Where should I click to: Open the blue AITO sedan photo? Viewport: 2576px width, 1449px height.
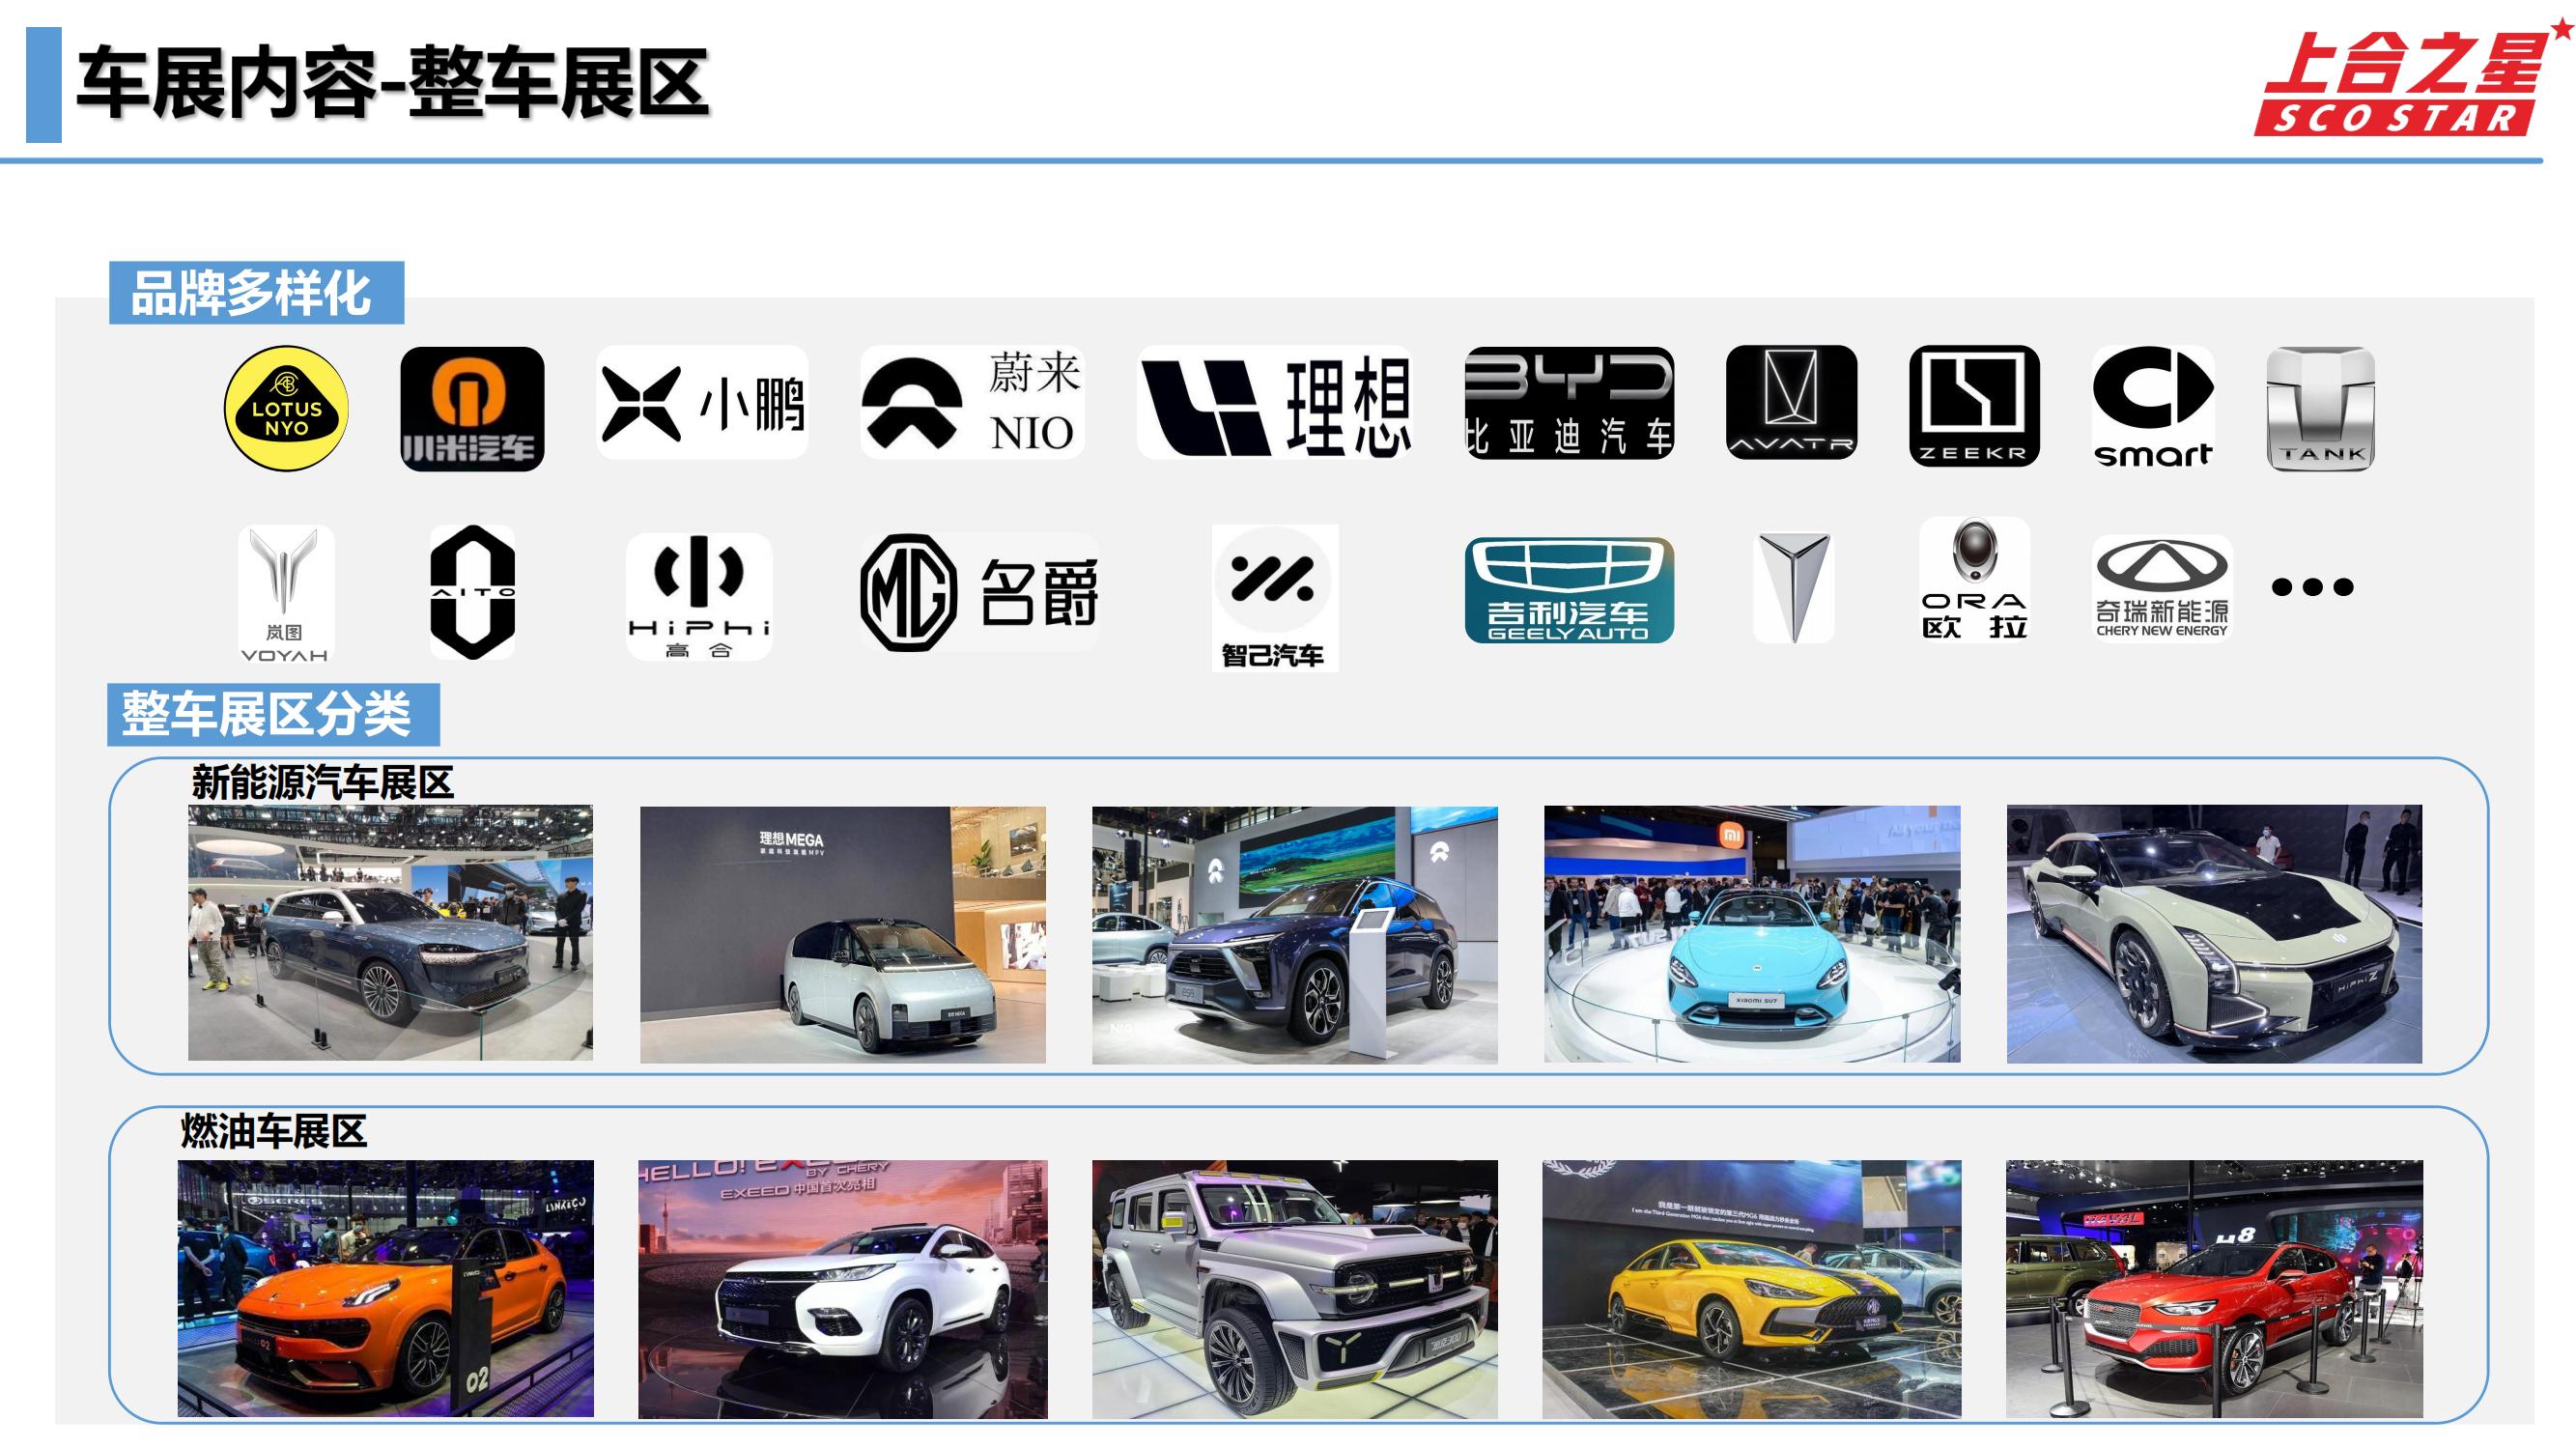390,933
